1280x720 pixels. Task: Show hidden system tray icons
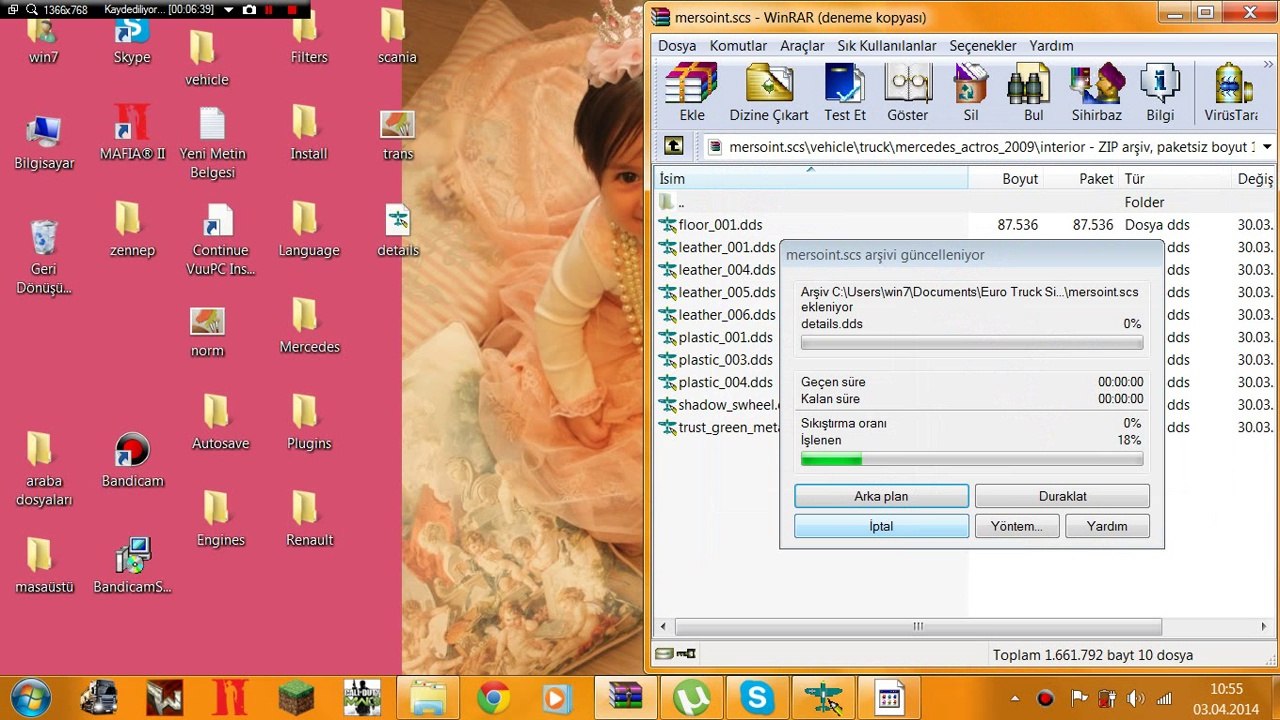1015,698
